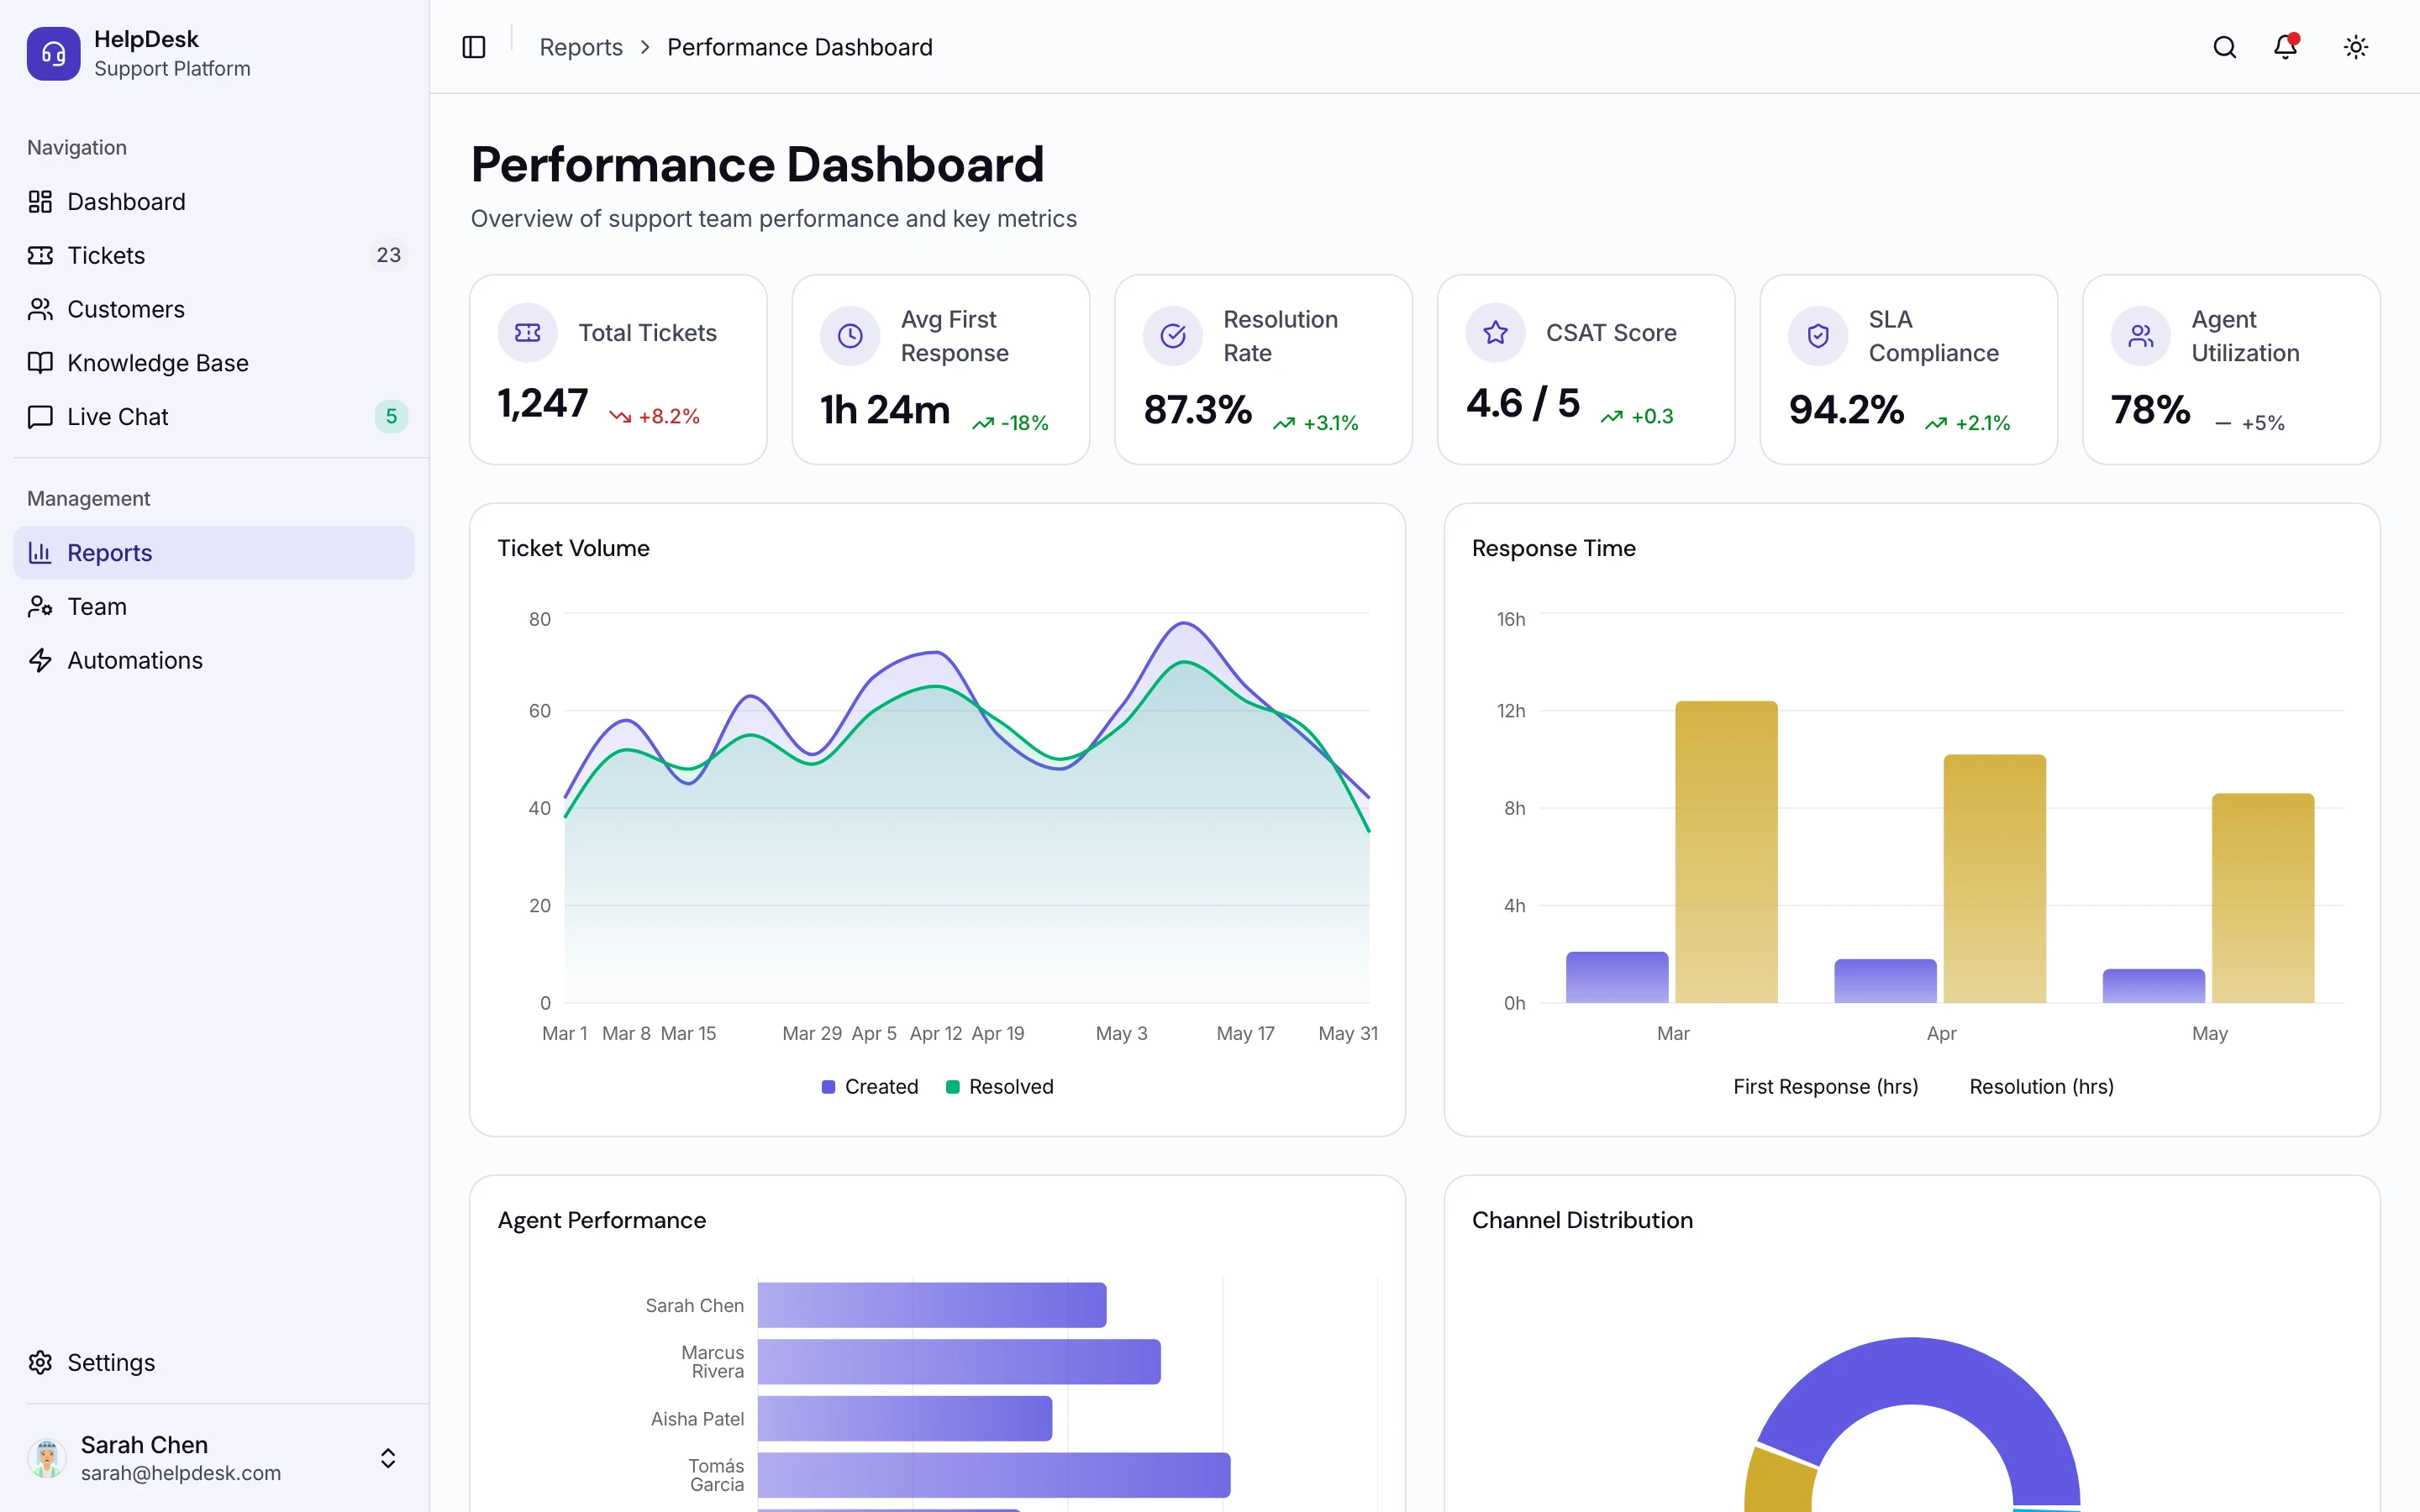
Task: Click Sarah Chen's agent performance bar
Action: point(932,1305)
